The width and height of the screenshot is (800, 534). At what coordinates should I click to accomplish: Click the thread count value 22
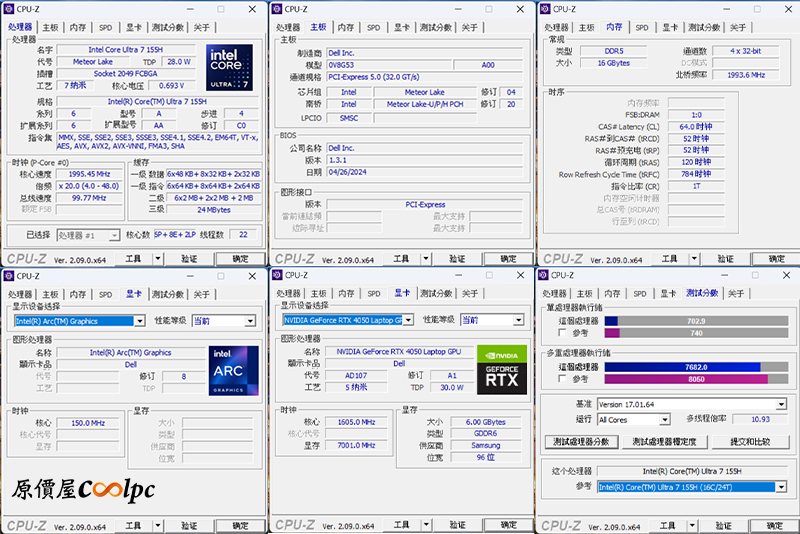tap(243, 235)
